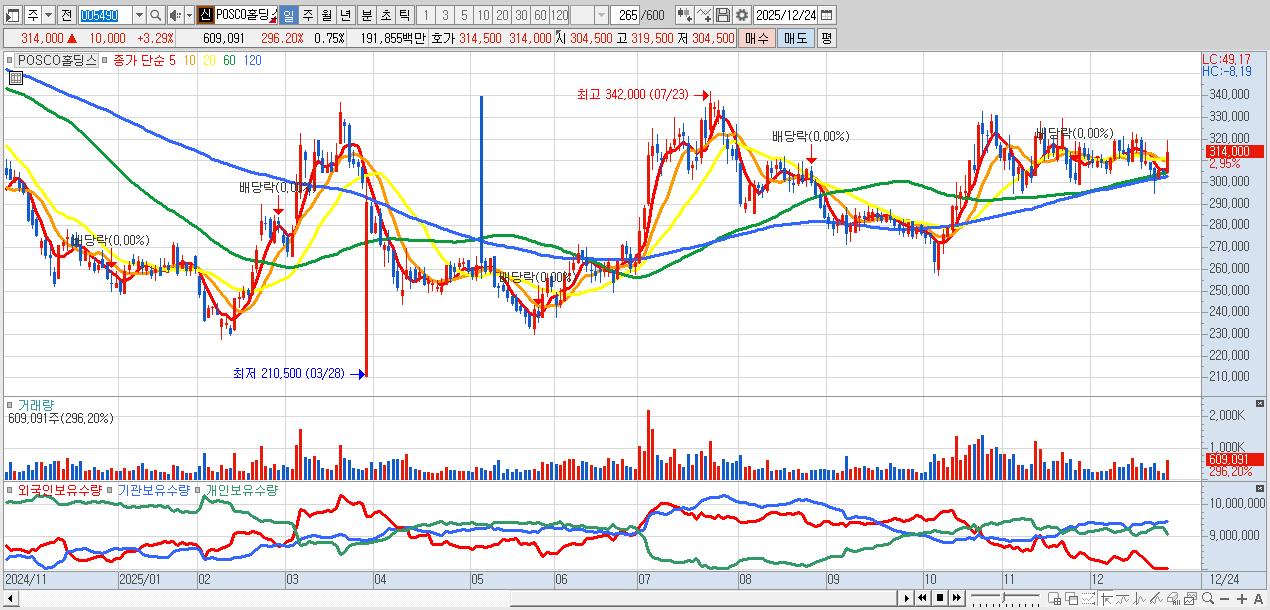This screenshot has width=1270, height=610.
Task: Click the text tool letter A icon
Action: click(x=1258, y=599)
